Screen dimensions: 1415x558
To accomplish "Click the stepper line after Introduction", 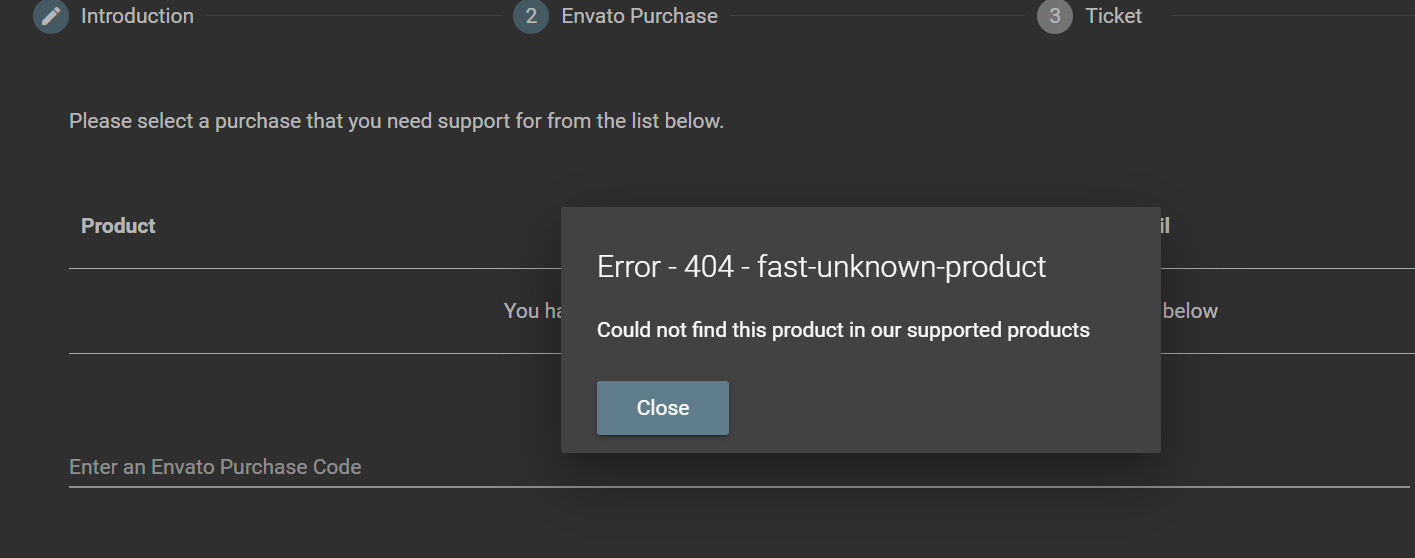I will pyautogui.click(x=353, y=16).
